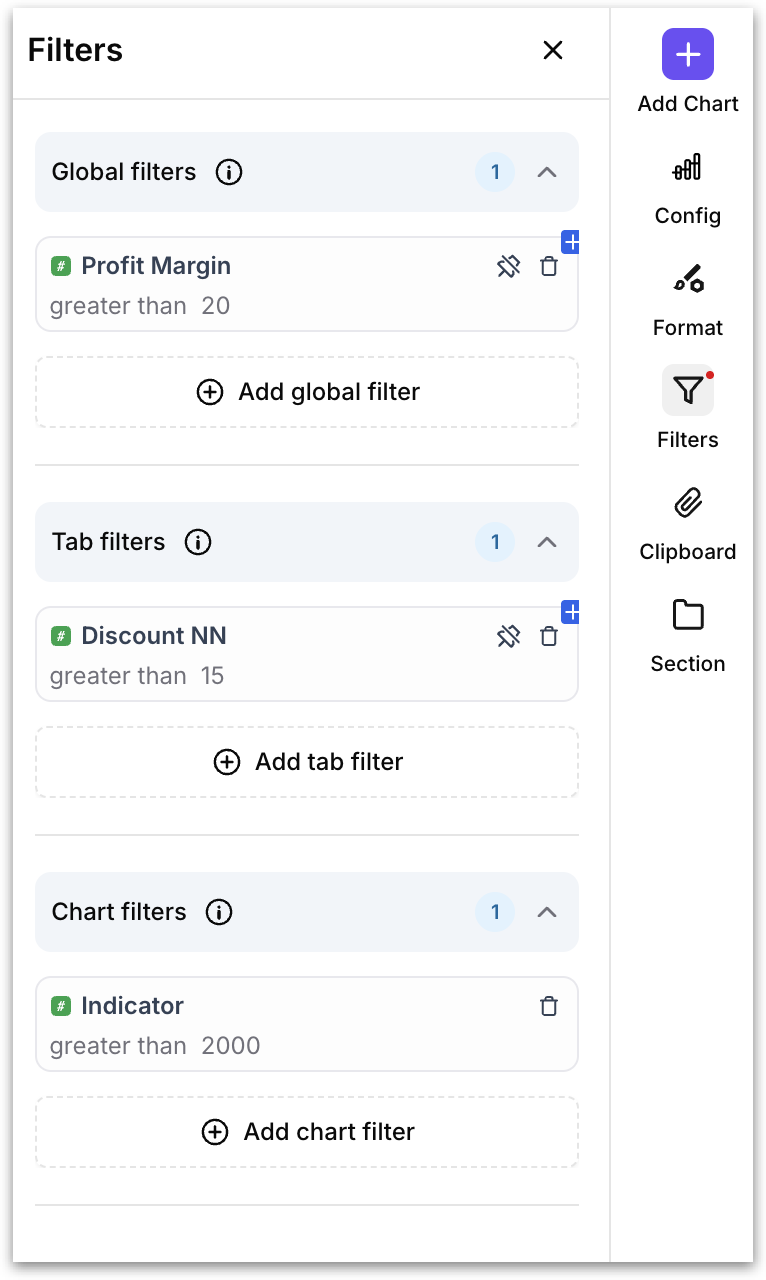This screenshot has height=1280, width=766.
Task: Click the purple Add Chart plus icon
Action: [x=688, y=54]
